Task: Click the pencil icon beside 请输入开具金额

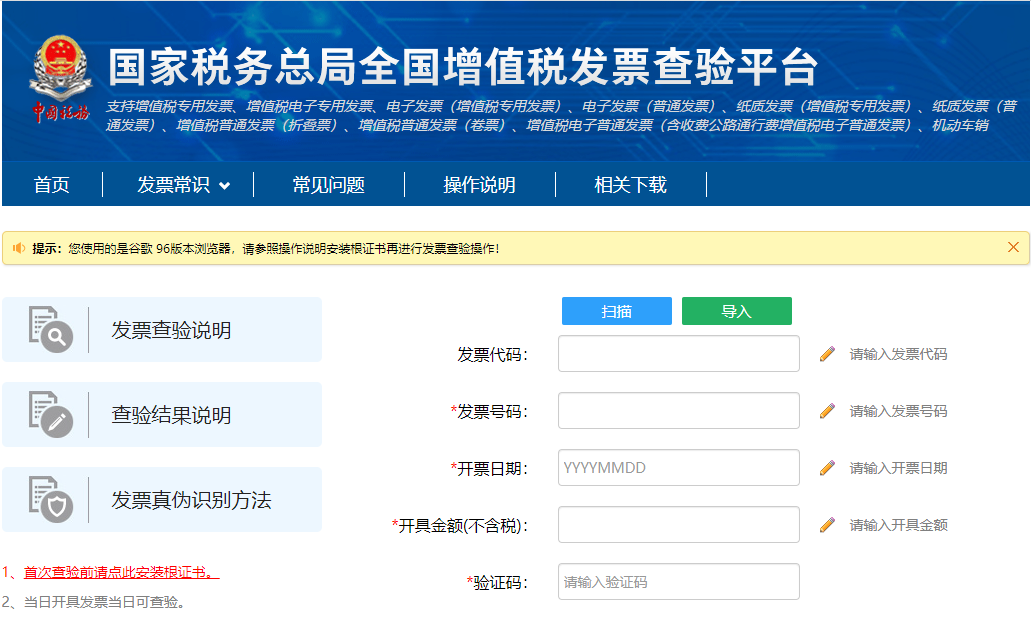Action: tap(827, 525)
